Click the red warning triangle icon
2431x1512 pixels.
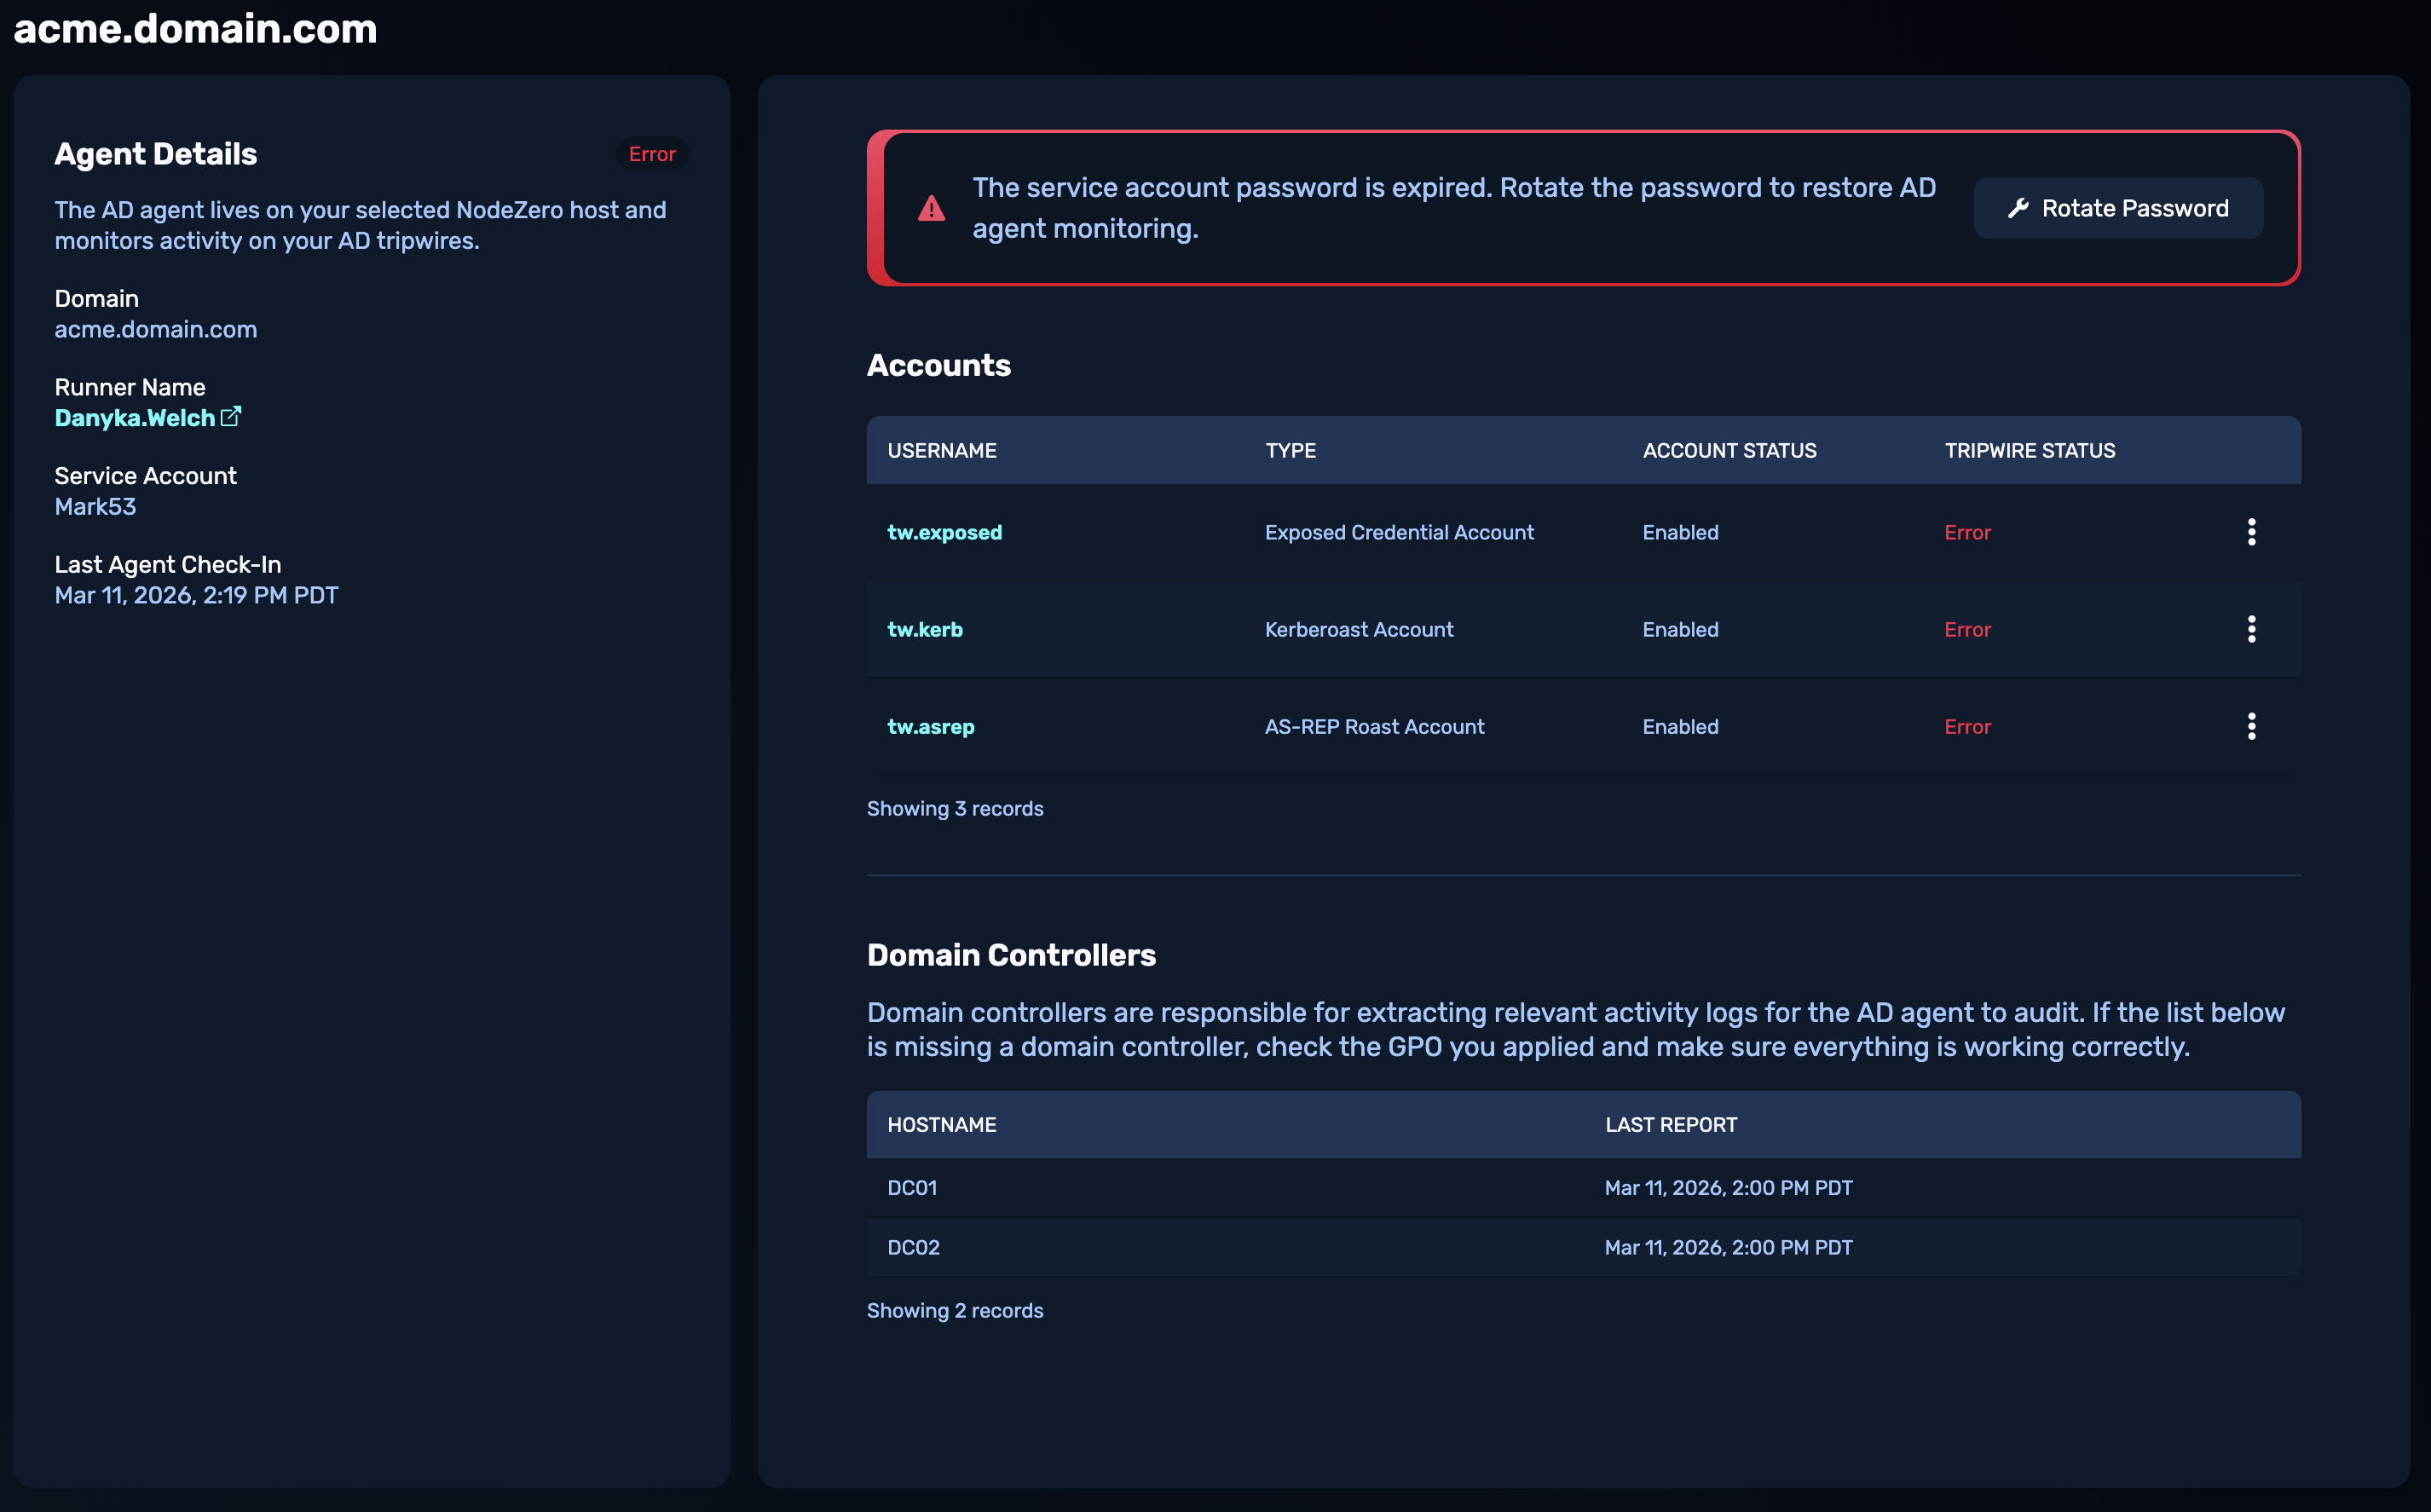931,208
